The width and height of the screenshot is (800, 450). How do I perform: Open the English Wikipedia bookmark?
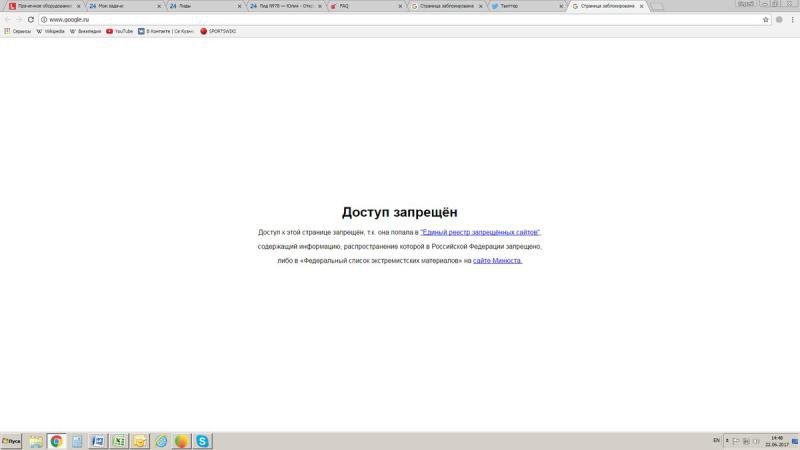tap(50, 31)
